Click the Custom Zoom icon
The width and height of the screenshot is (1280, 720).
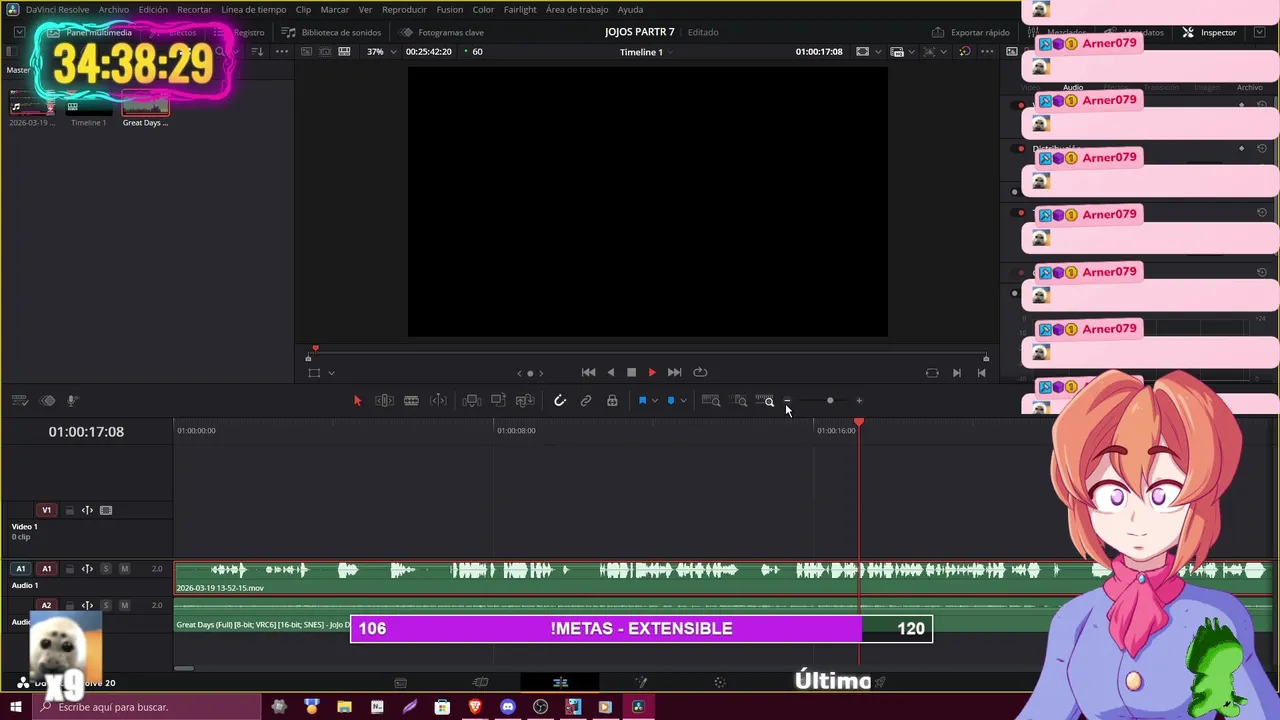click(x=766, y=401)
